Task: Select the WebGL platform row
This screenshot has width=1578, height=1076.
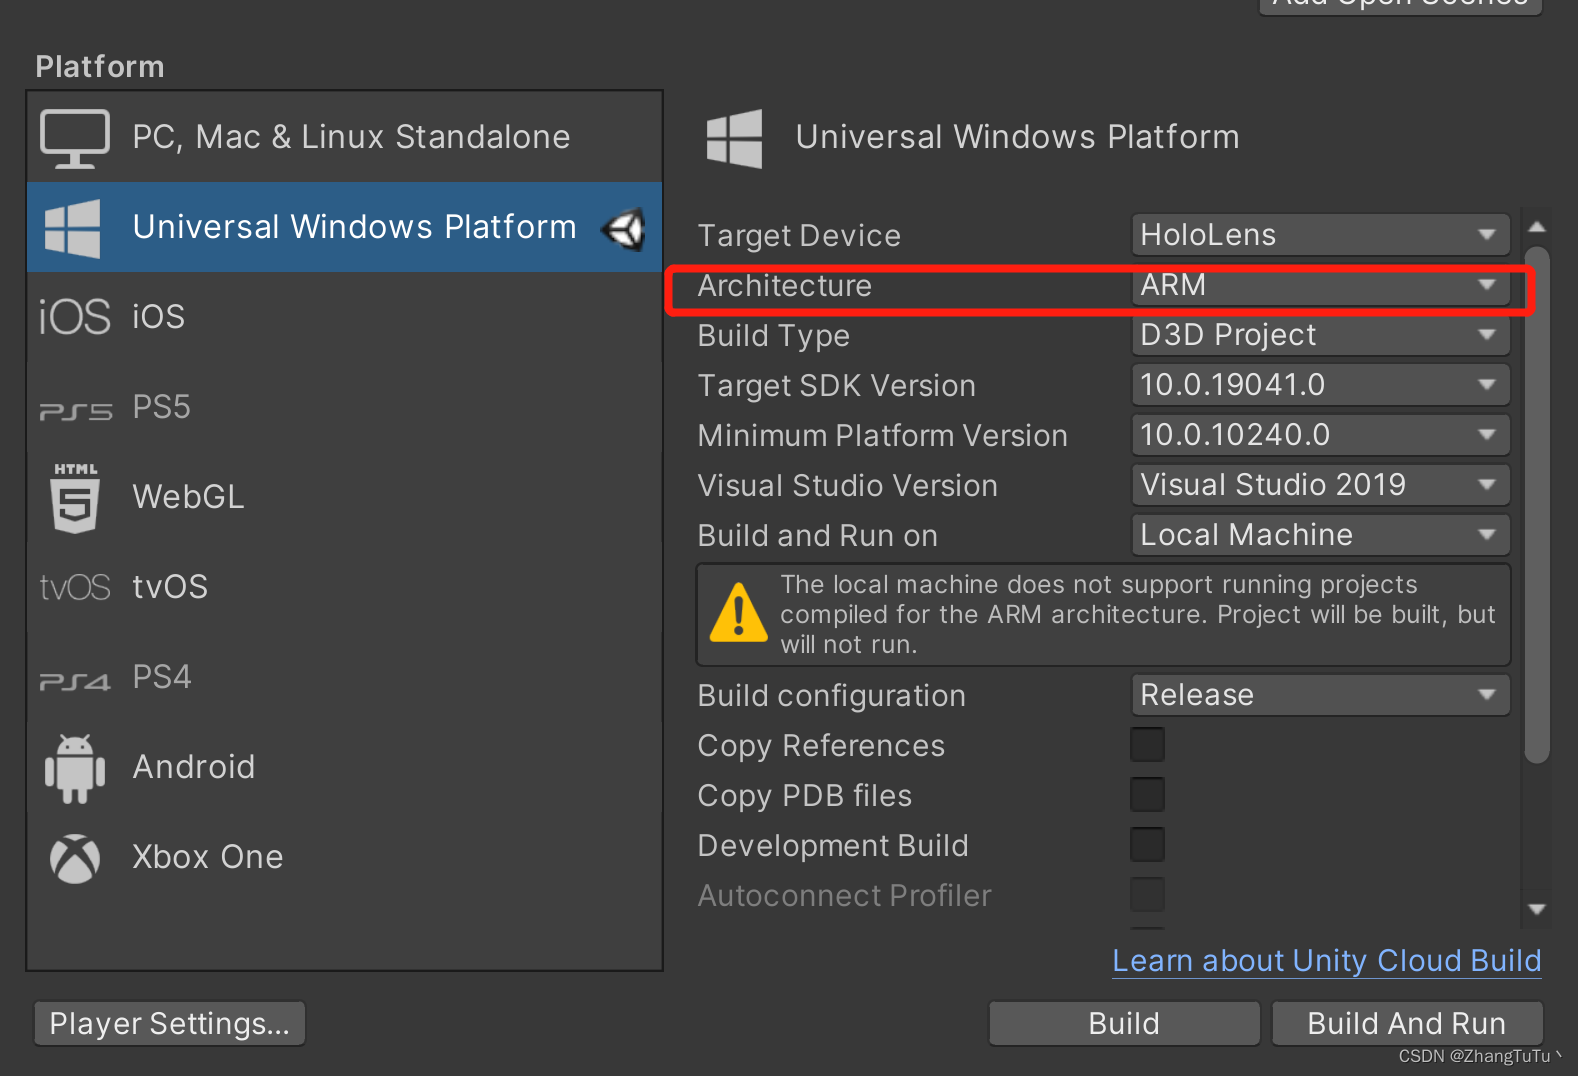Action: pyautogui.click(x=345, y=497)
